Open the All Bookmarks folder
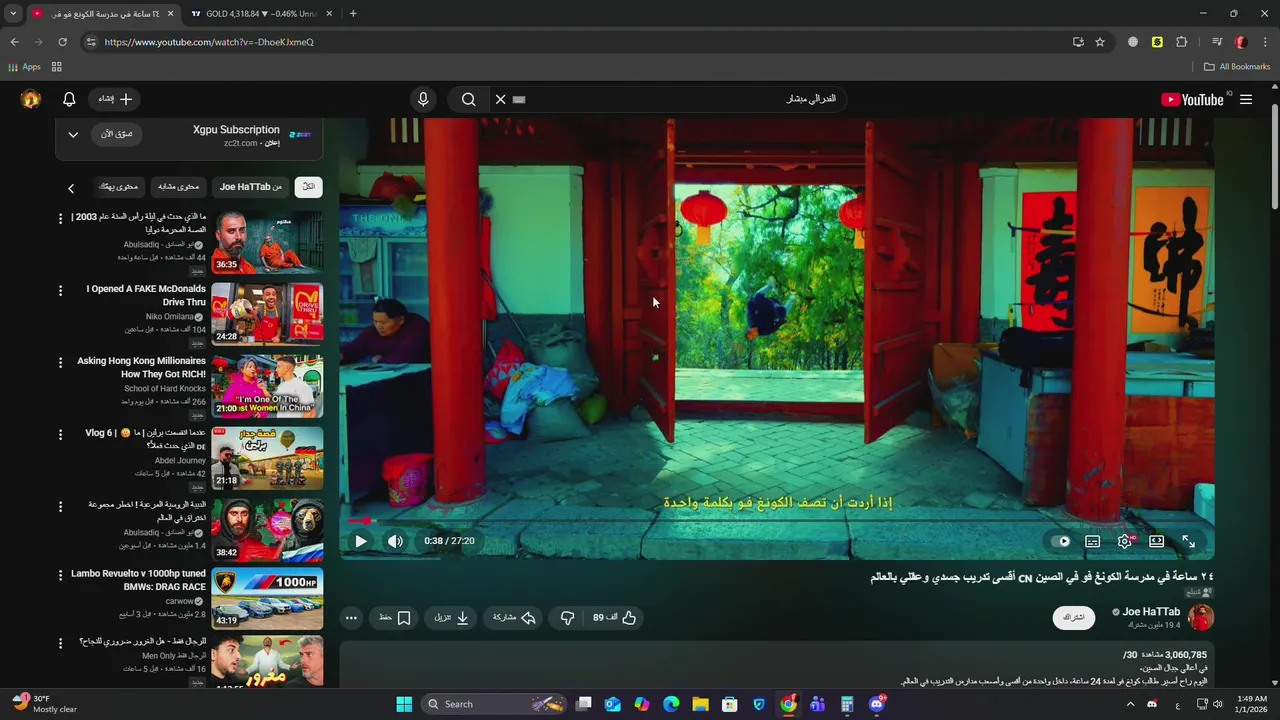Screen dimensions: 1280x720 (x=1237, y=67)
